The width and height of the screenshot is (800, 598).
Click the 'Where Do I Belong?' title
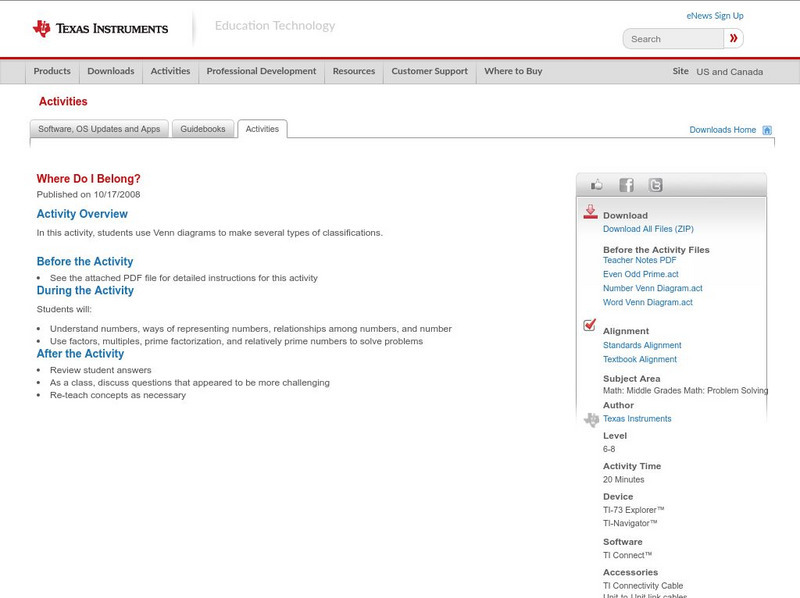88,179
